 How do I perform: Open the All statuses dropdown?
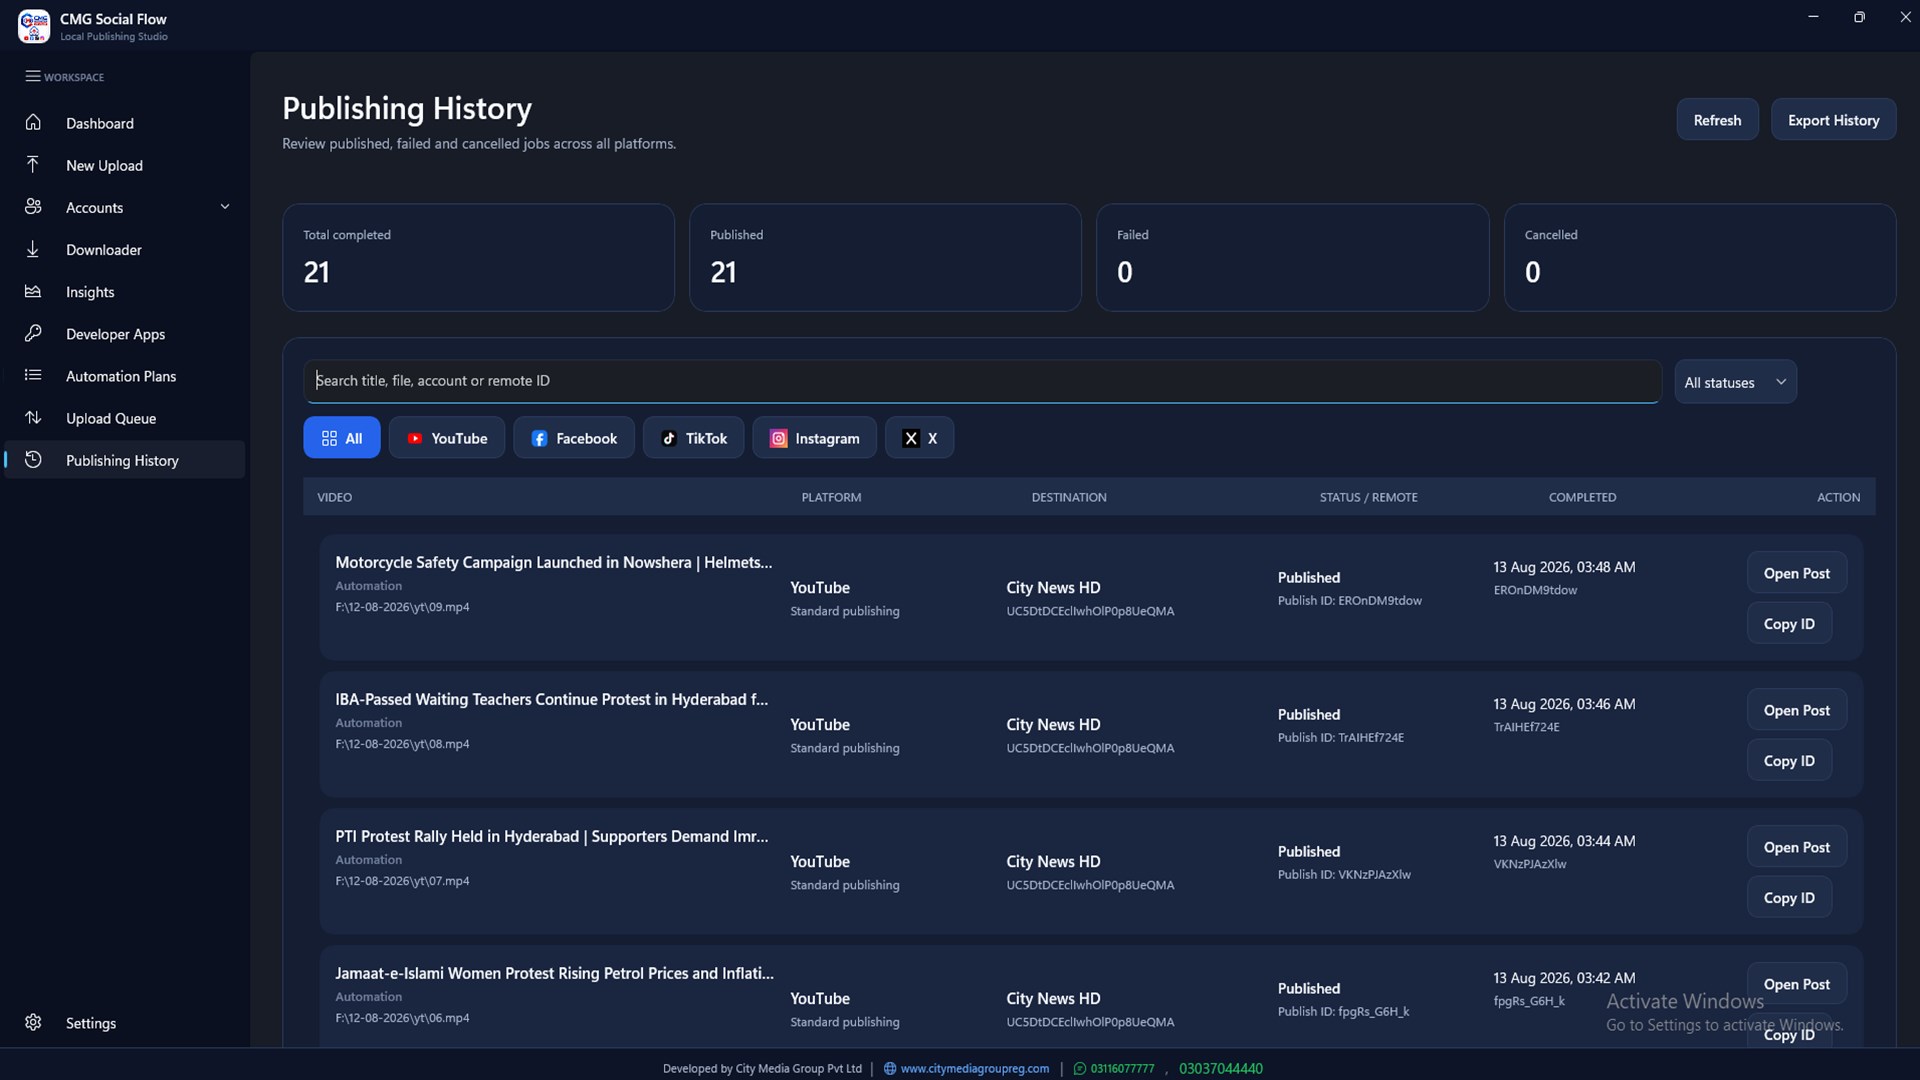(1735, 382)
